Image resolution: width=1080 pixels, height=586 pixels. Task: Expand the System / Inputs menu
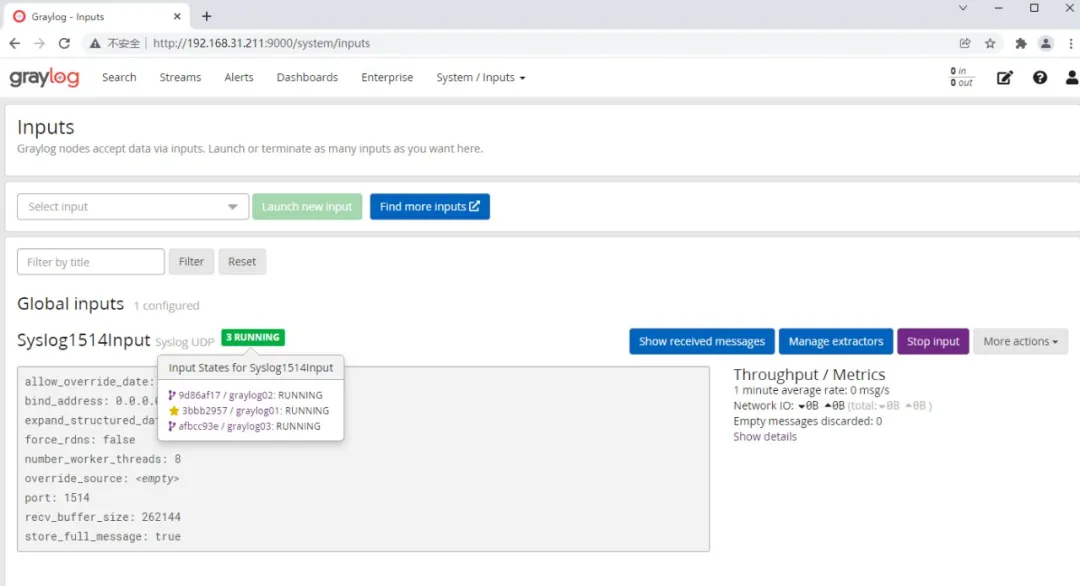point(481,77)
